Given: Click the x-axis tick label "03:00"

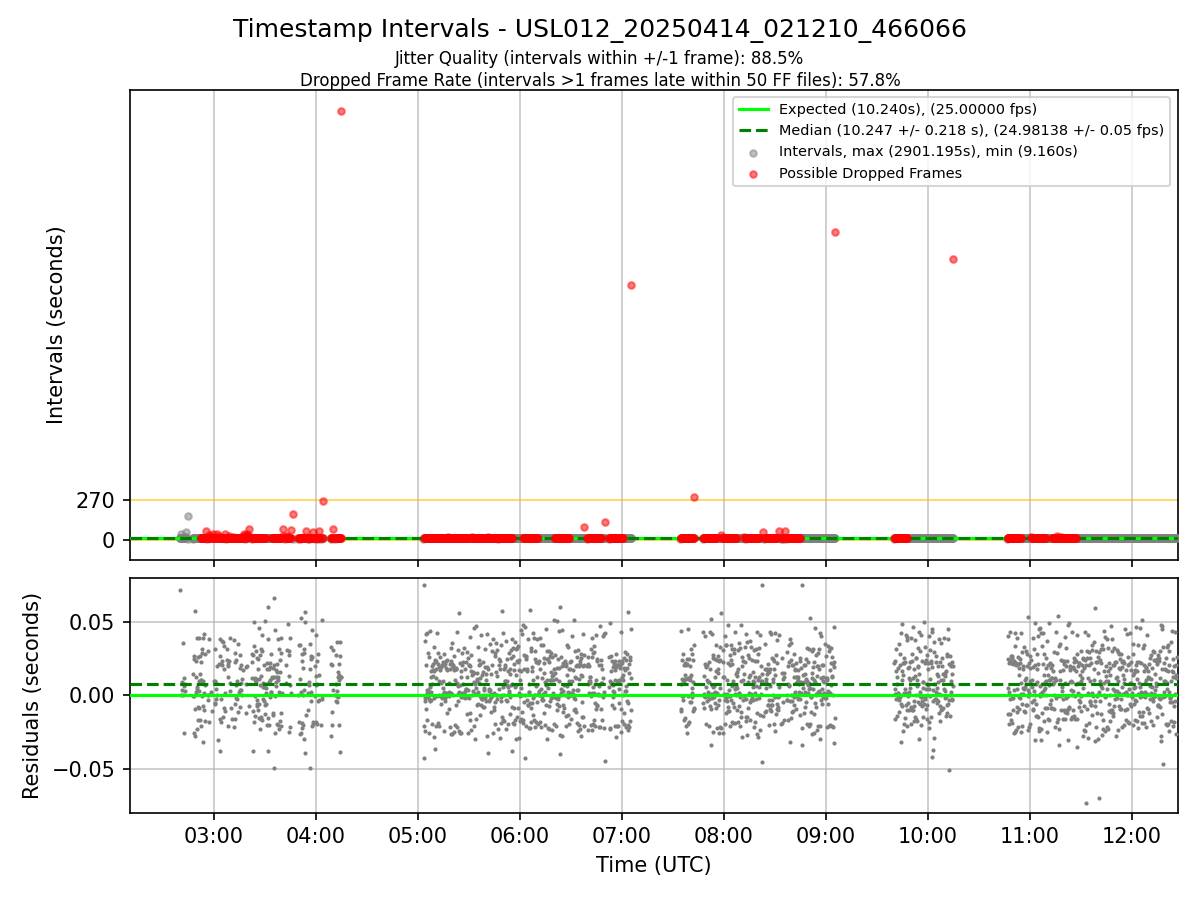Looking at the screenshot, I should coord(214,835).
